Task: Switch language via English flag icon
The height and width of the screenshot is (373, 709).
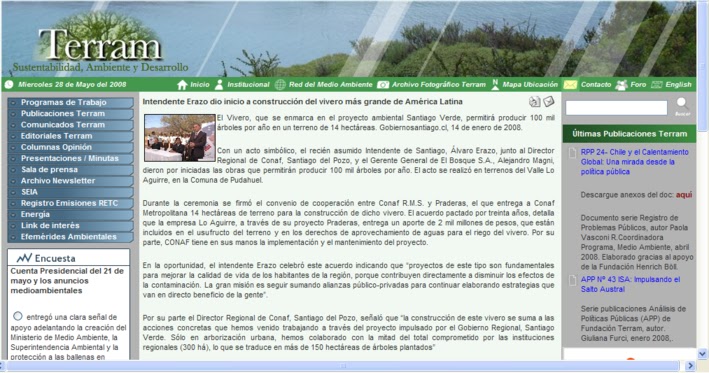Action: [657, 85]
